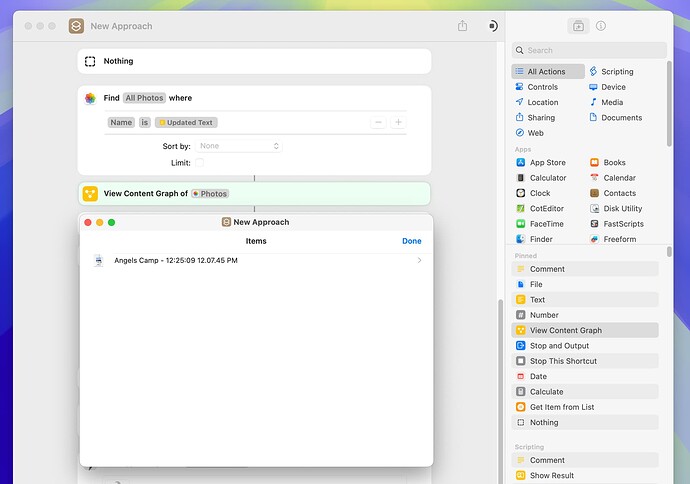Image resolution: width=690 pixels, height=484 pixels.
Task: Change the Name filter property
Action: pos(121,122)
